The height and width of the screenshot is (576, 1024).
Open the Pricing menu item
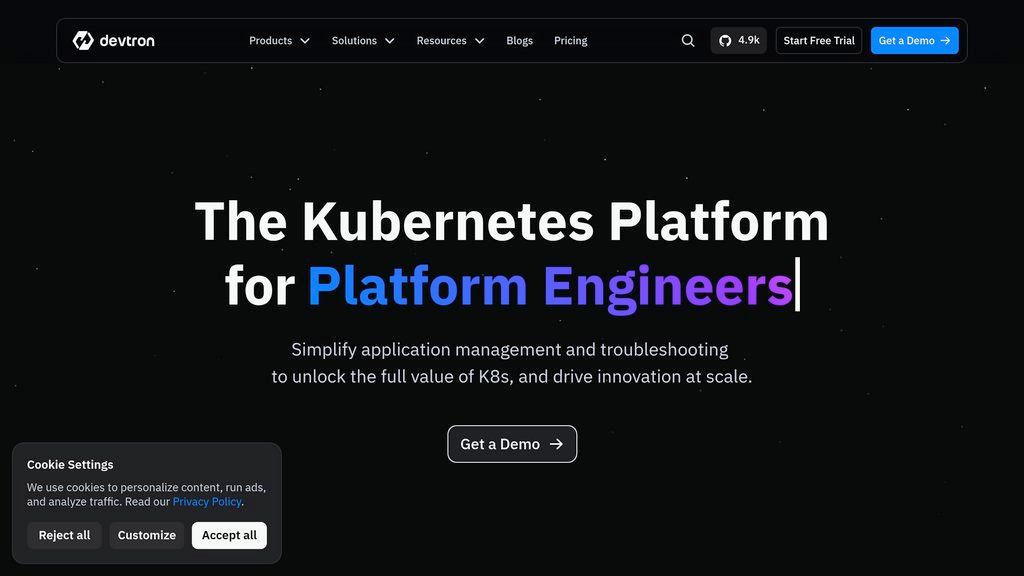point(570,40)
